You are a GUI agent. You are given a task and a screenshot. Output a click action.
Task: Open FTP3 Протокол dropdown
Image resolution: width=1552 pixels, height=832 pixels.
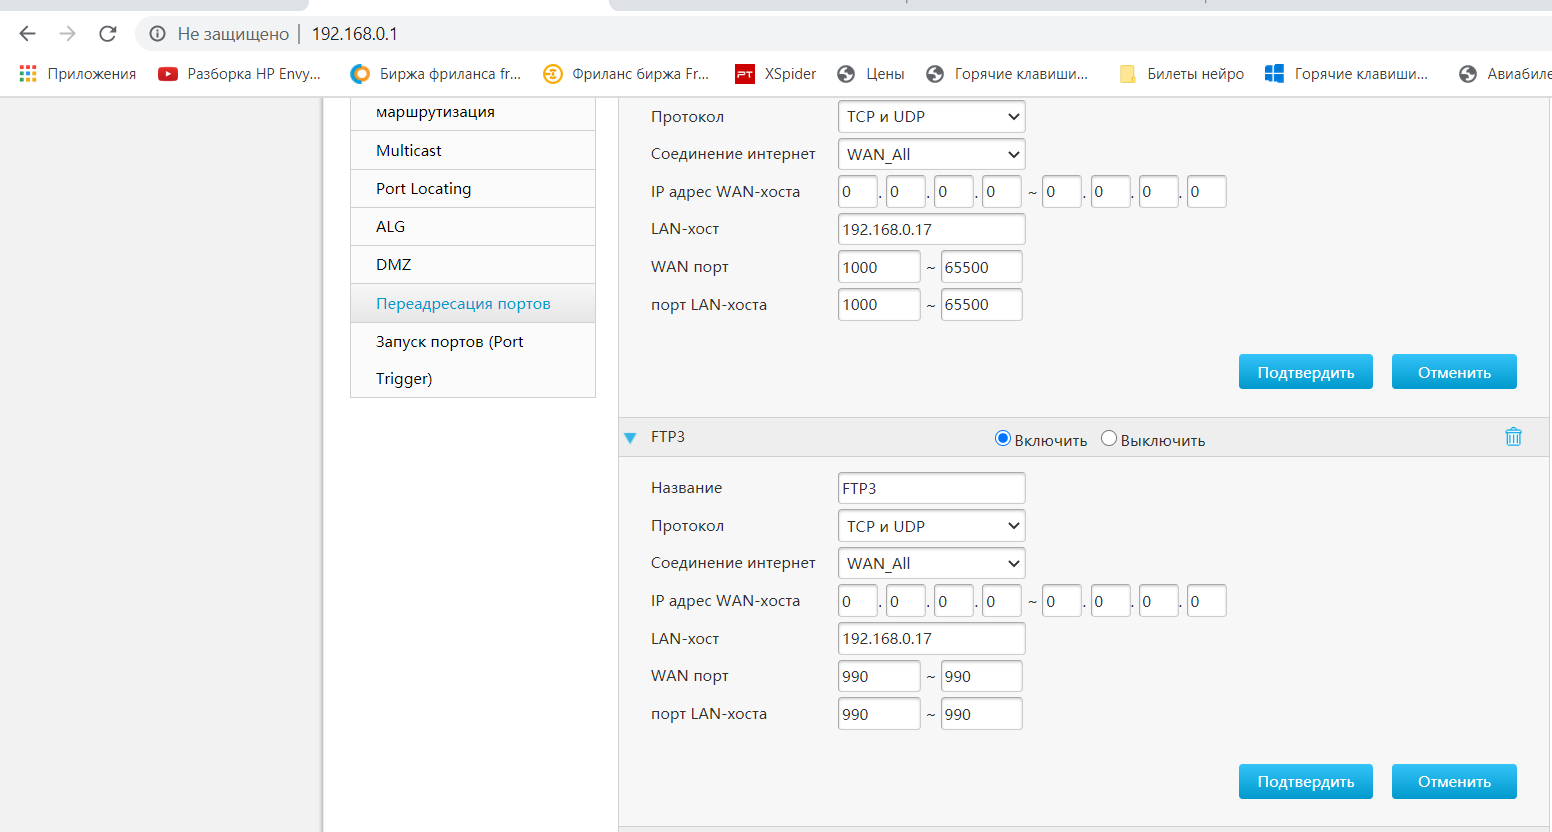click(932, 526)
